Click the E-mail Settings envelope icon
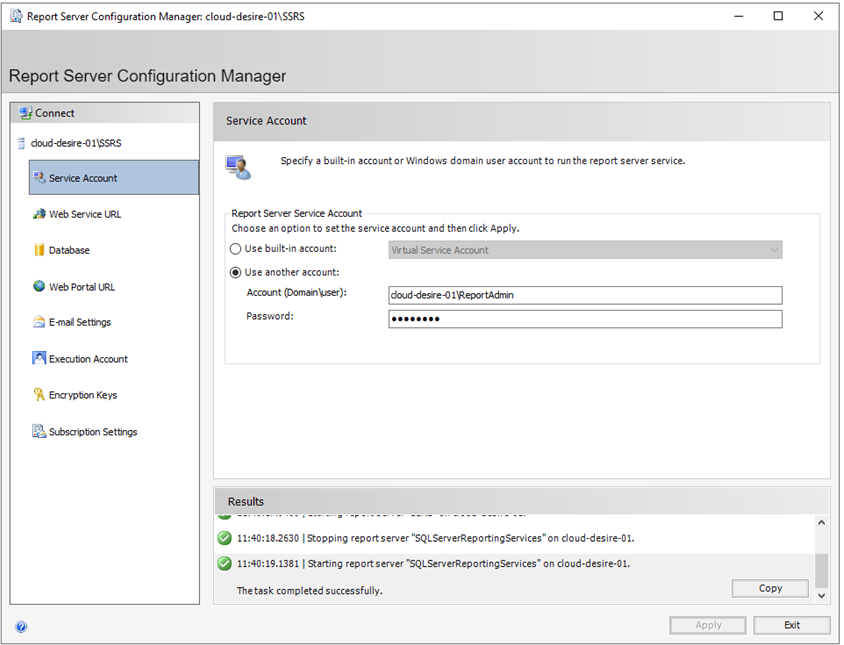Viewport: 844px width, 645px height. coord(39,322)
